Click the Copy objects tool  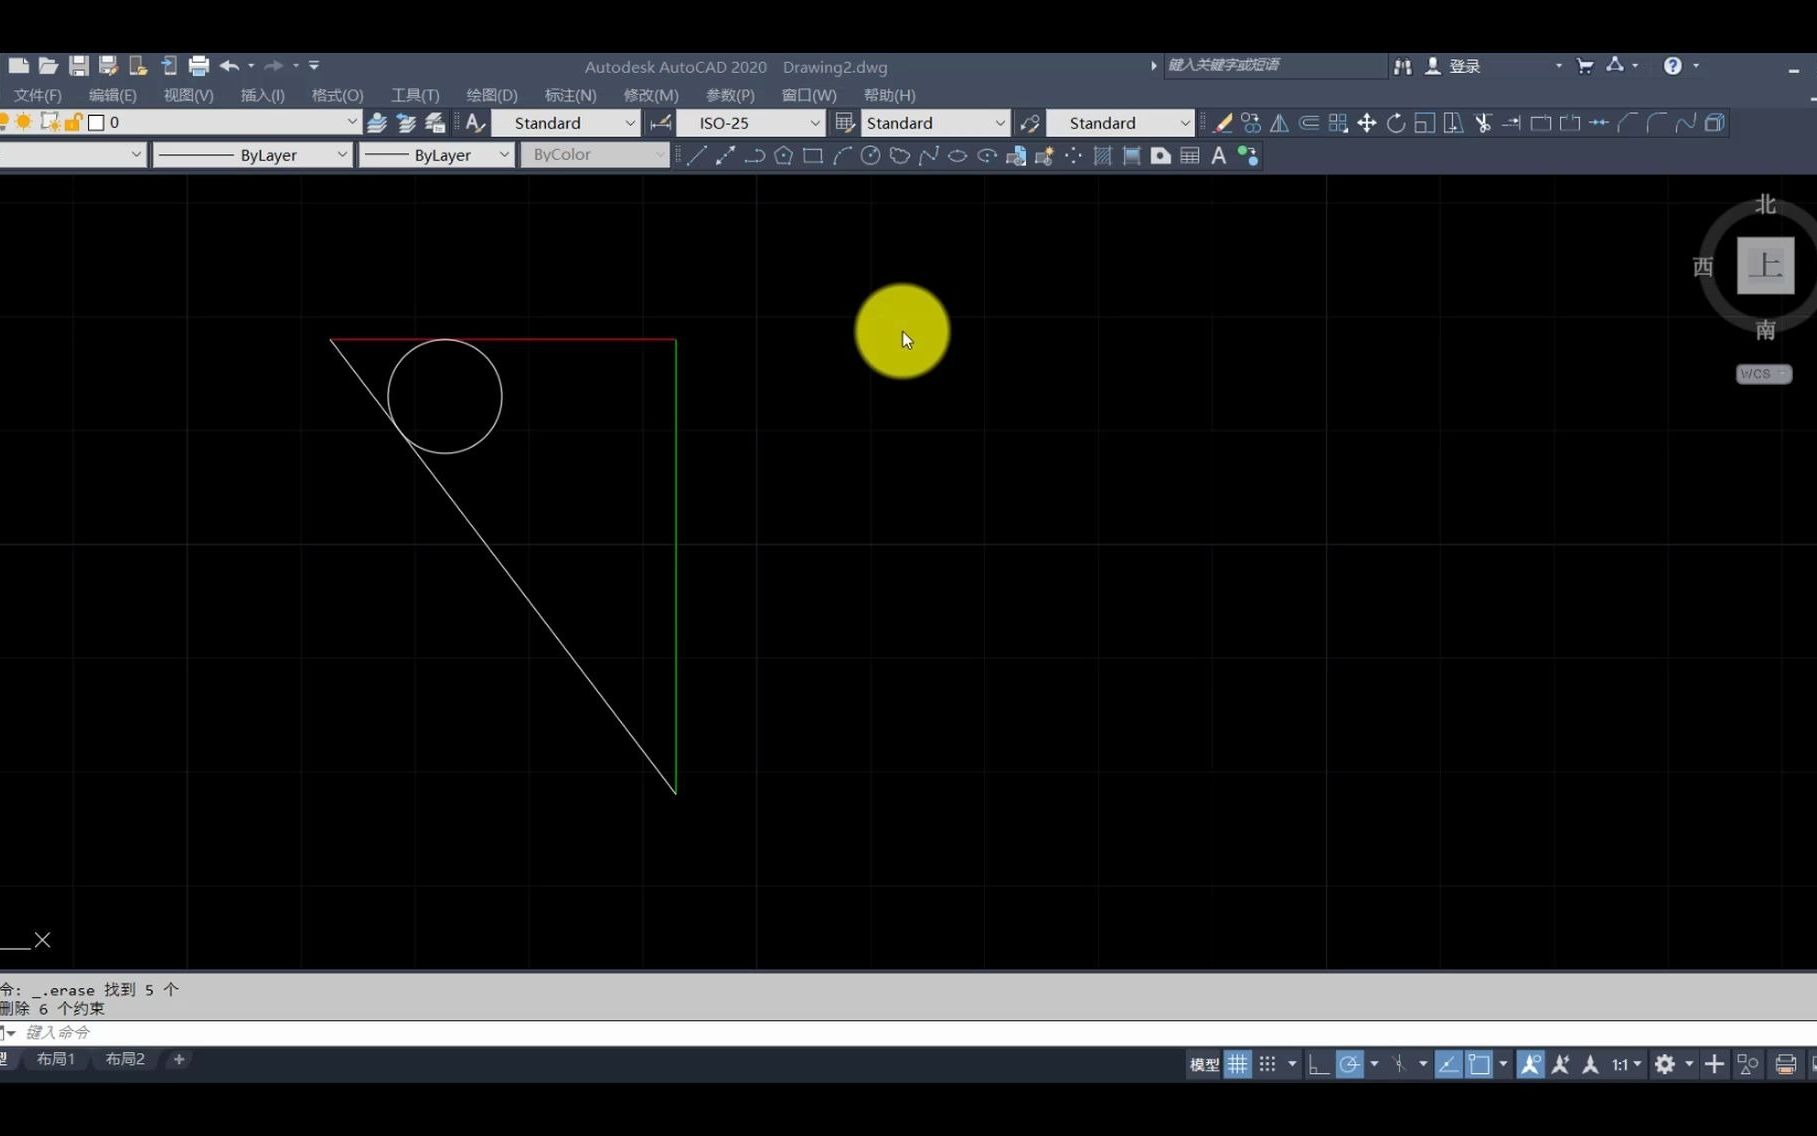(x=1251, y=123)
